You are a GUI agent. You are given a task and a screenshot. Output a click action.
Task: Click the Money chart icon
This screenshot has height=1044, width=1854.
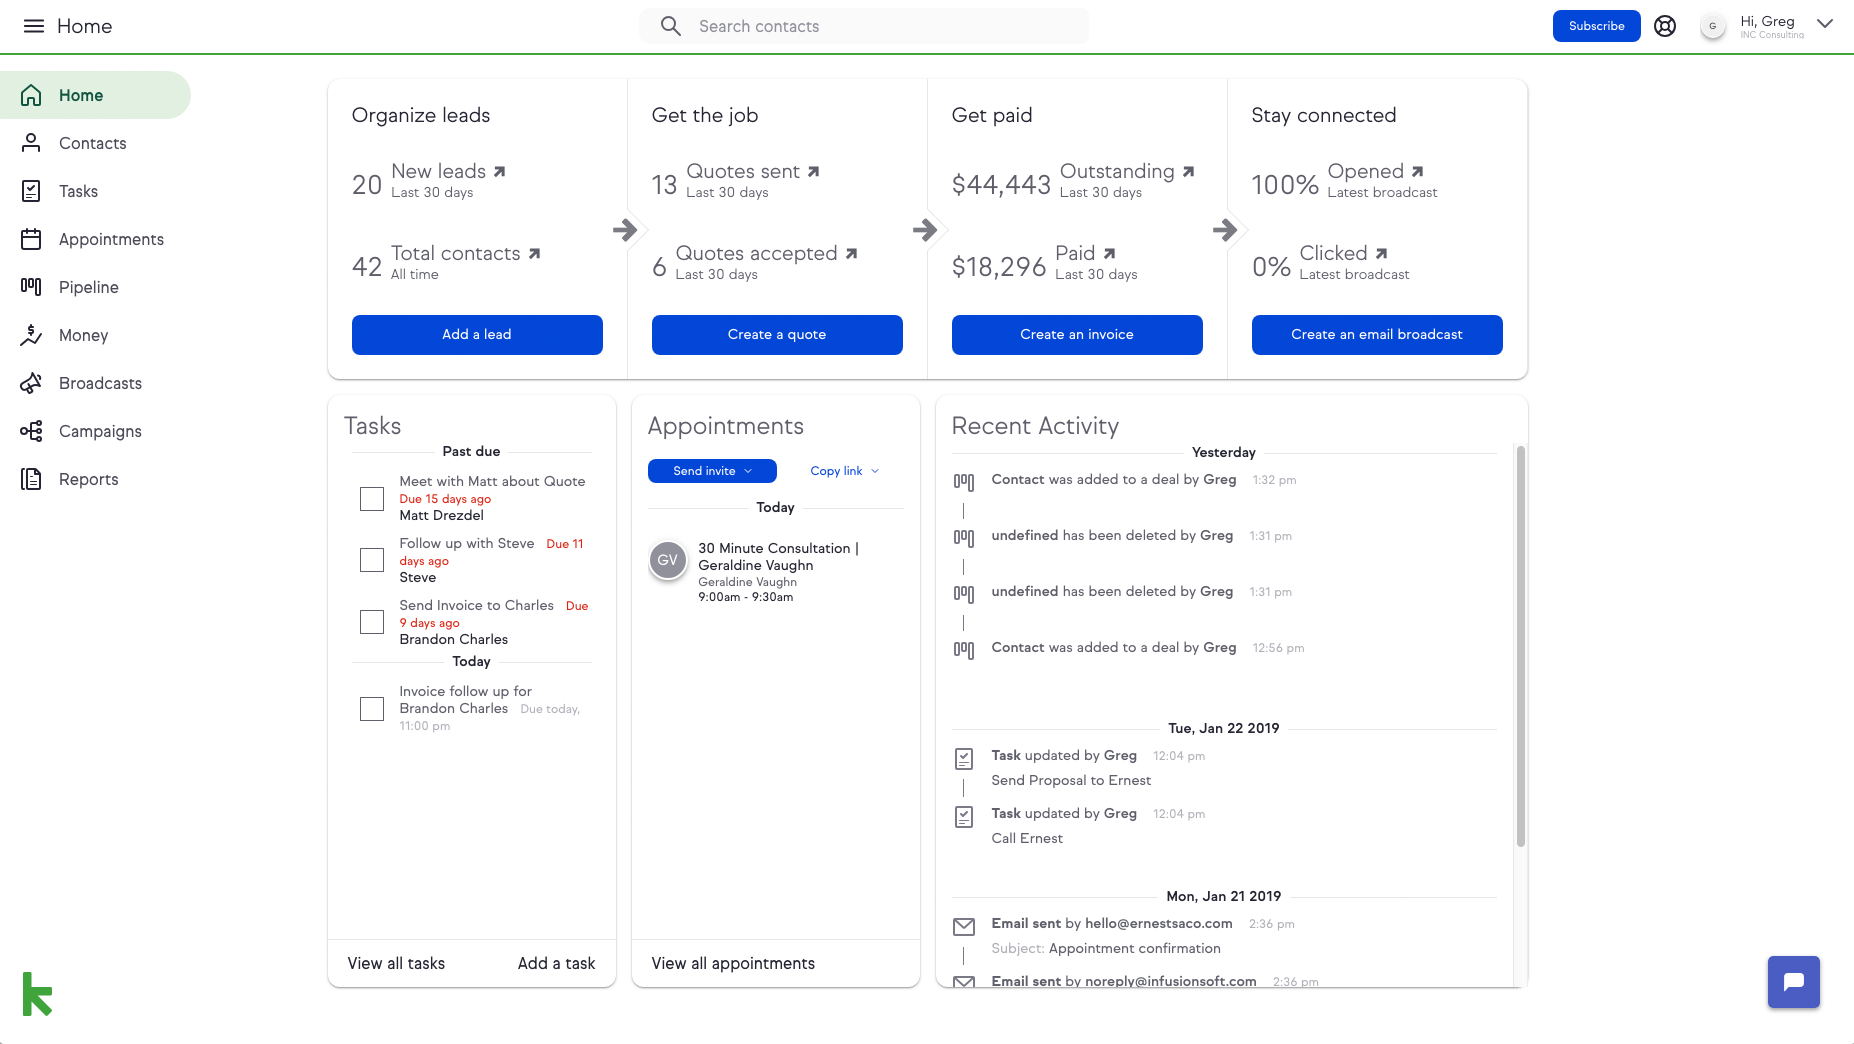[x=31, y=335]
